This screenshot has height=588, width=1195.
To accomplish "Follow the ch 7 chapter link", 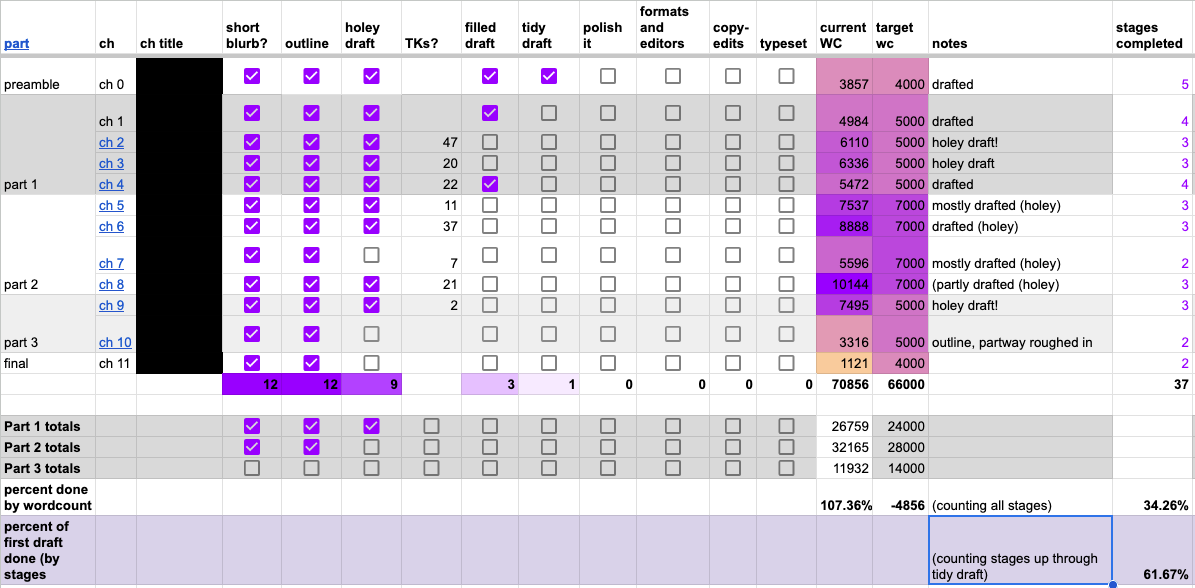I will point(111,263).
